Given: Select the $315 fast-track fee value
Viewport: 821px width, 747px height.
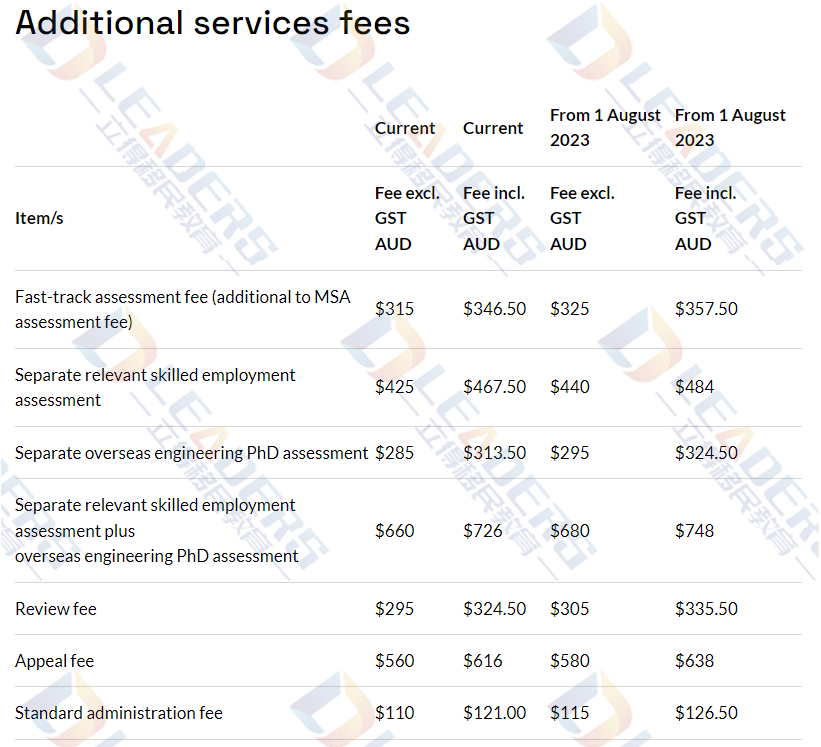Looking at the screenshot, I should click(394, 309).
